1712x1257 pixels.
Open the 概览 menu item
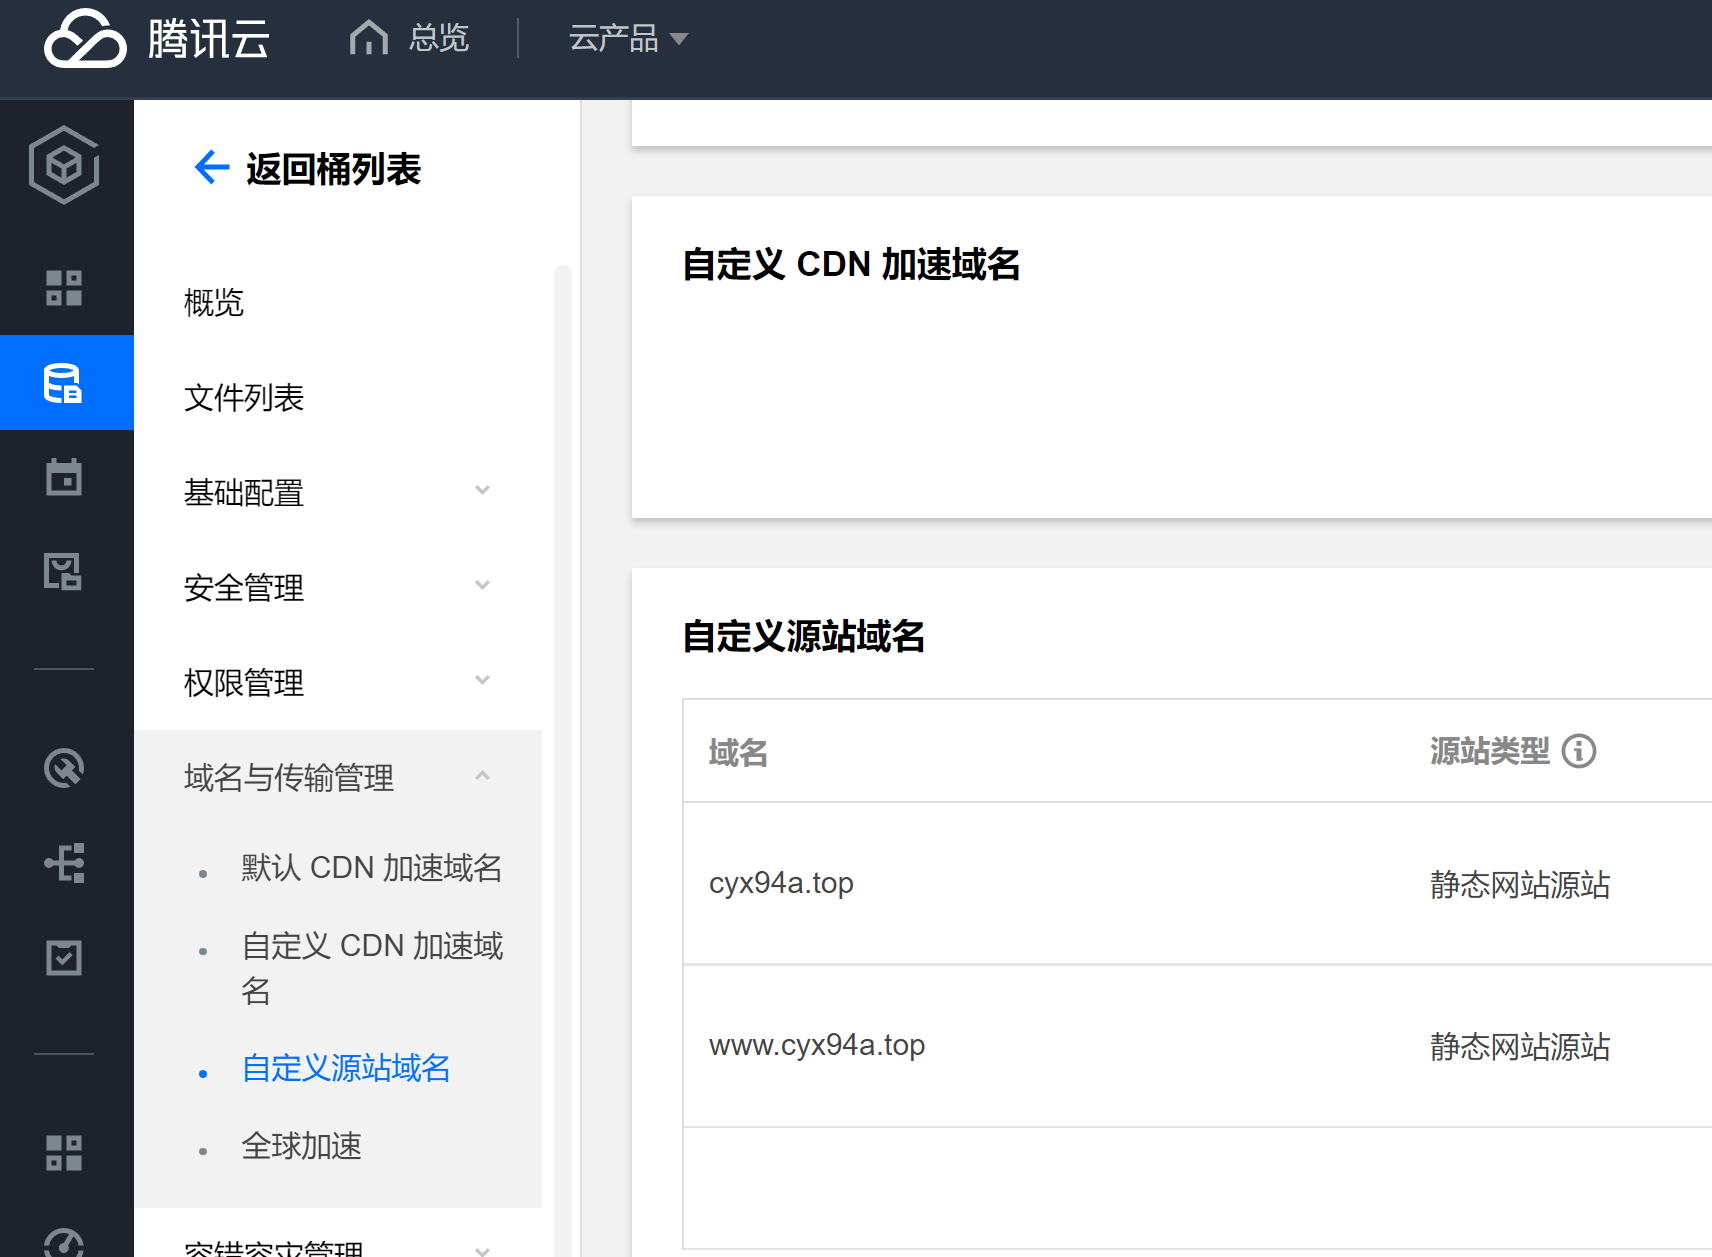tap(214, 303)
